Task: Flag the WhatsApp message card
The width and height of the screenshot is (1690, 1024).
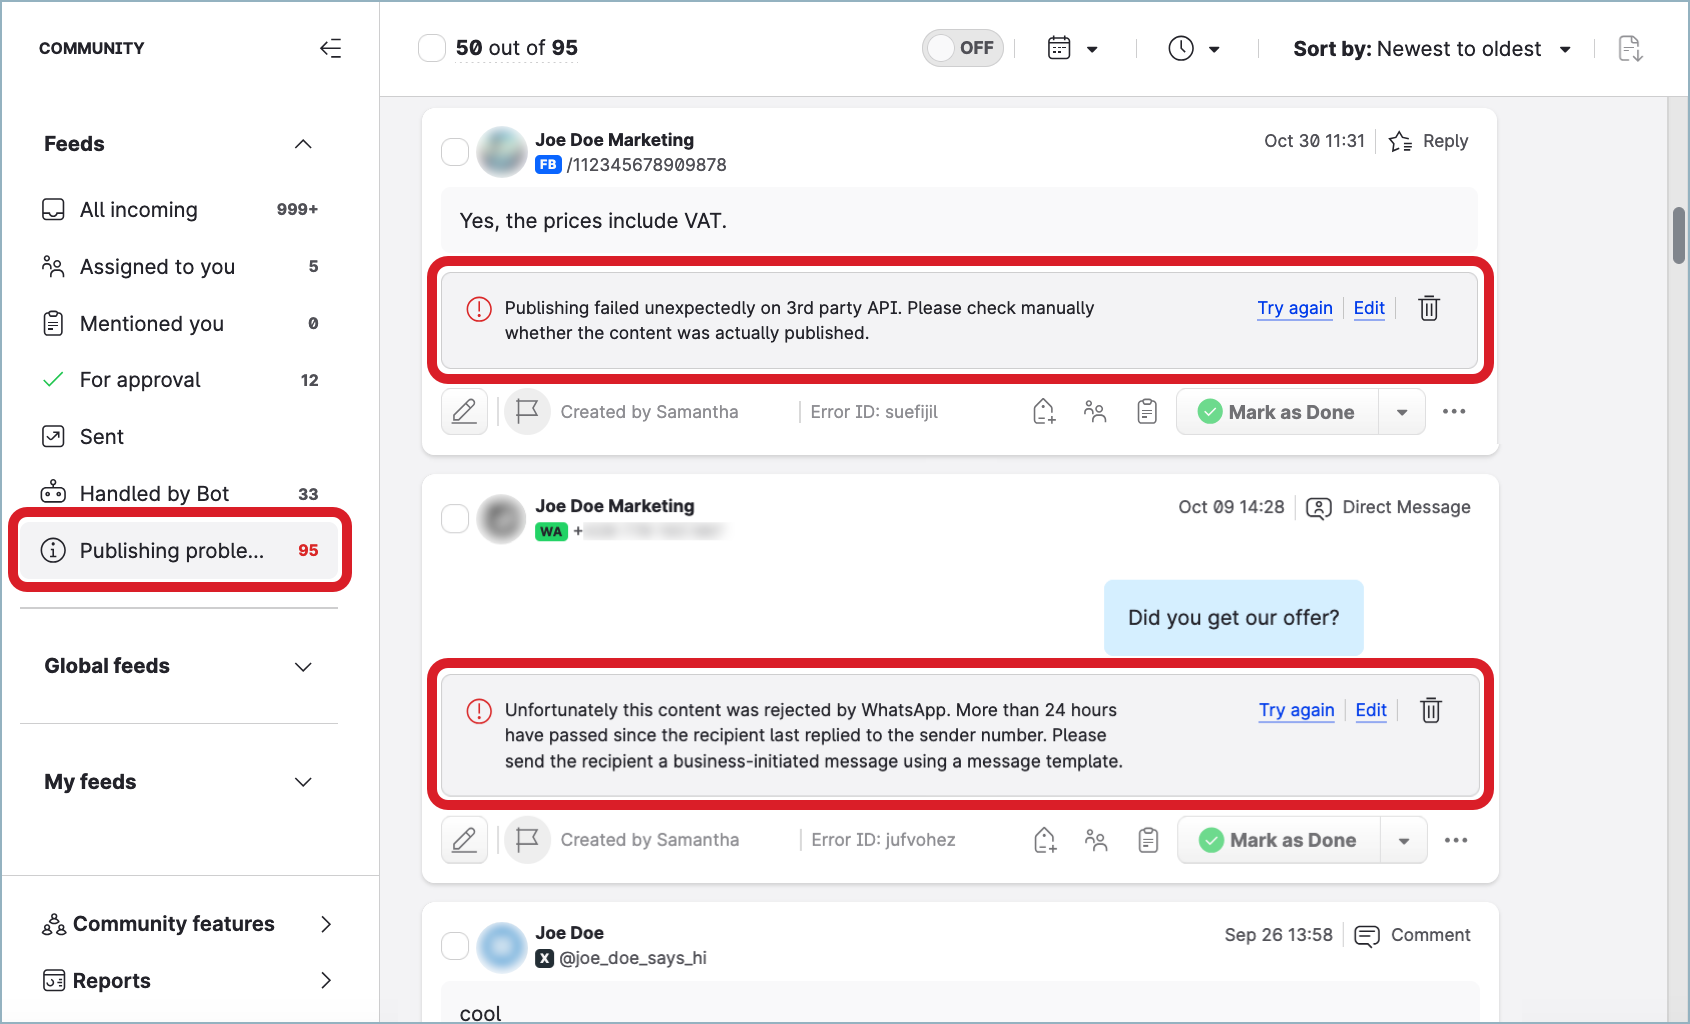Action: click(527, 840)
